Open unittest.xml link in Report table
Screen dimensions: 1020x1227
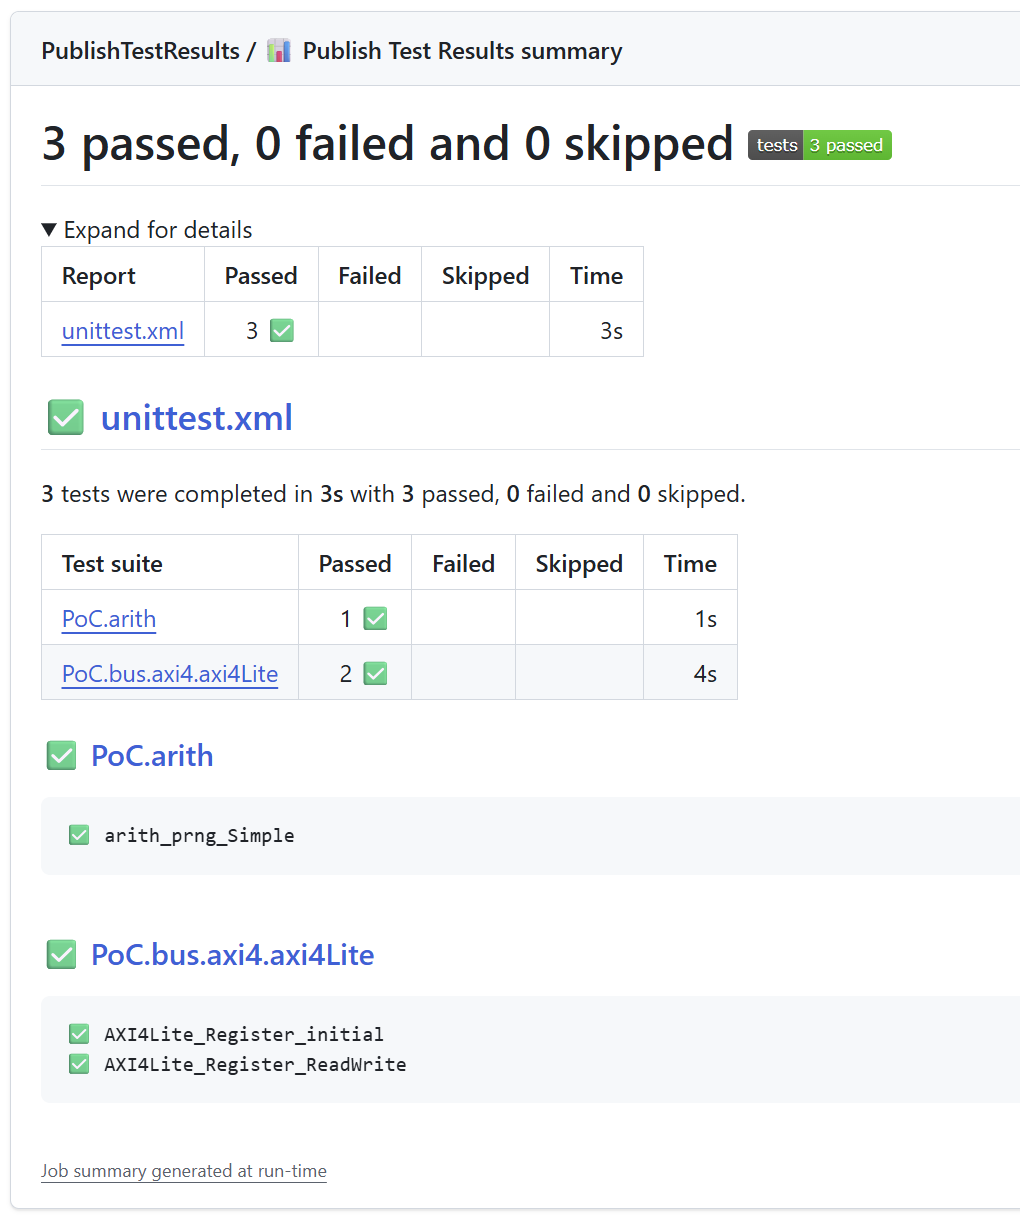tap(123, 331)
